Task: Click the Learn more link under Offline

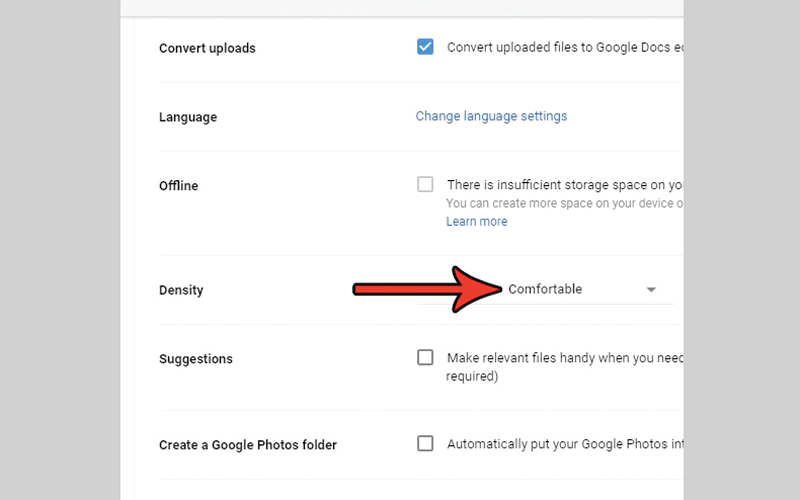Action: click(476, 221)
